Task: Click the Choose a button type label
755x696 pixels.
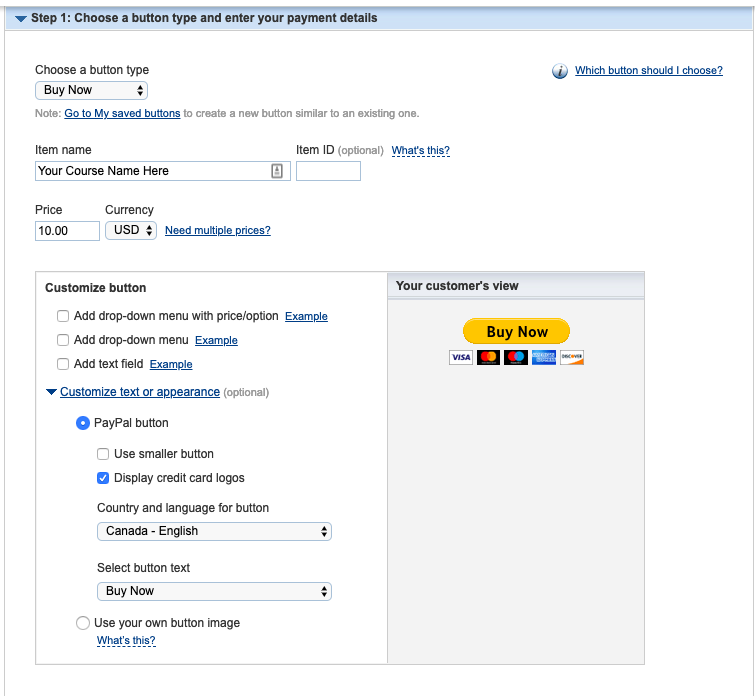Action: pos(92,70)
